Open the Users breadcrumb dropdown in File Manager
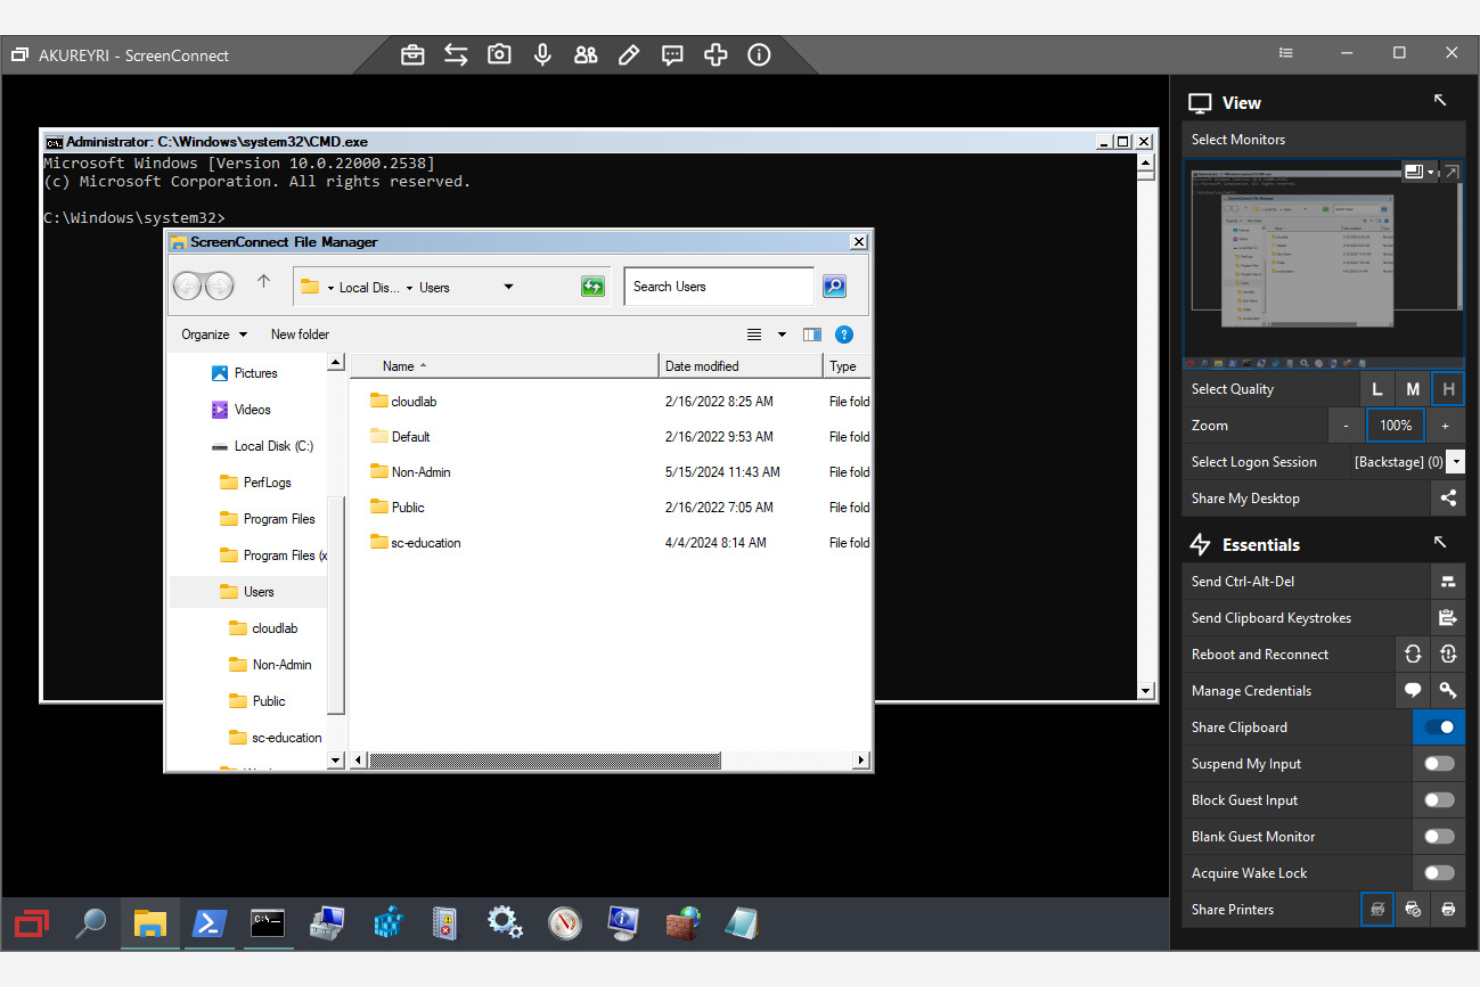Viewport: 1480px width, 987px height. coord(509,286)
